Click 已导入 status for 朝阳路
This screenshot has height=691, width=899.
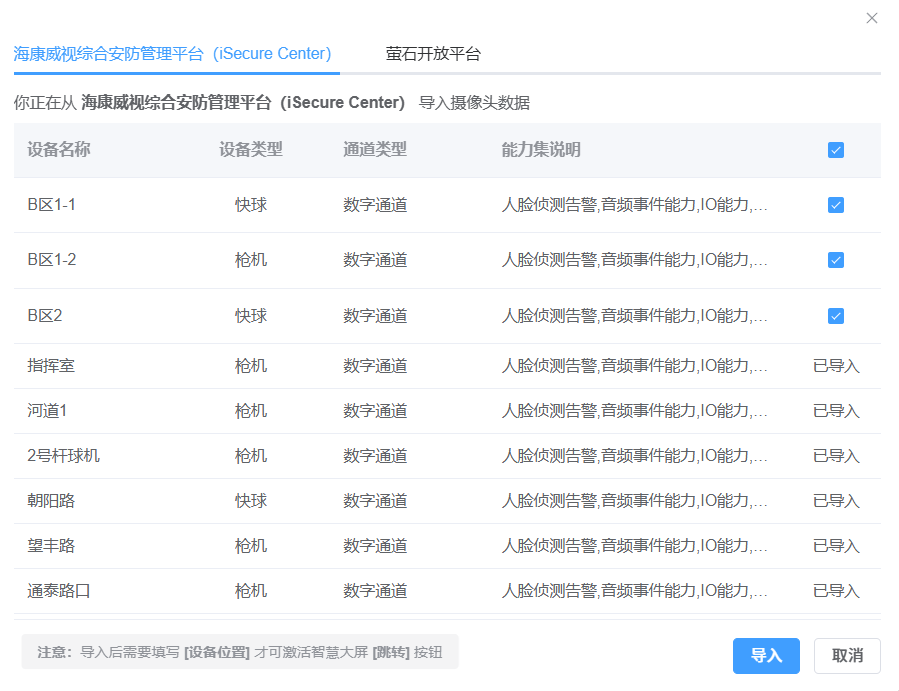(x=836, y=501)
